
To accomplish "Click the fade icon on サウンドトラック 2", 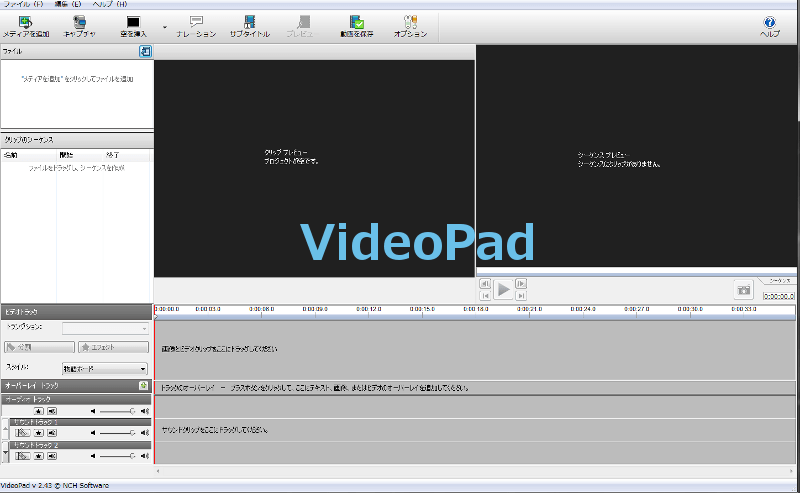I will click(22, 456).
